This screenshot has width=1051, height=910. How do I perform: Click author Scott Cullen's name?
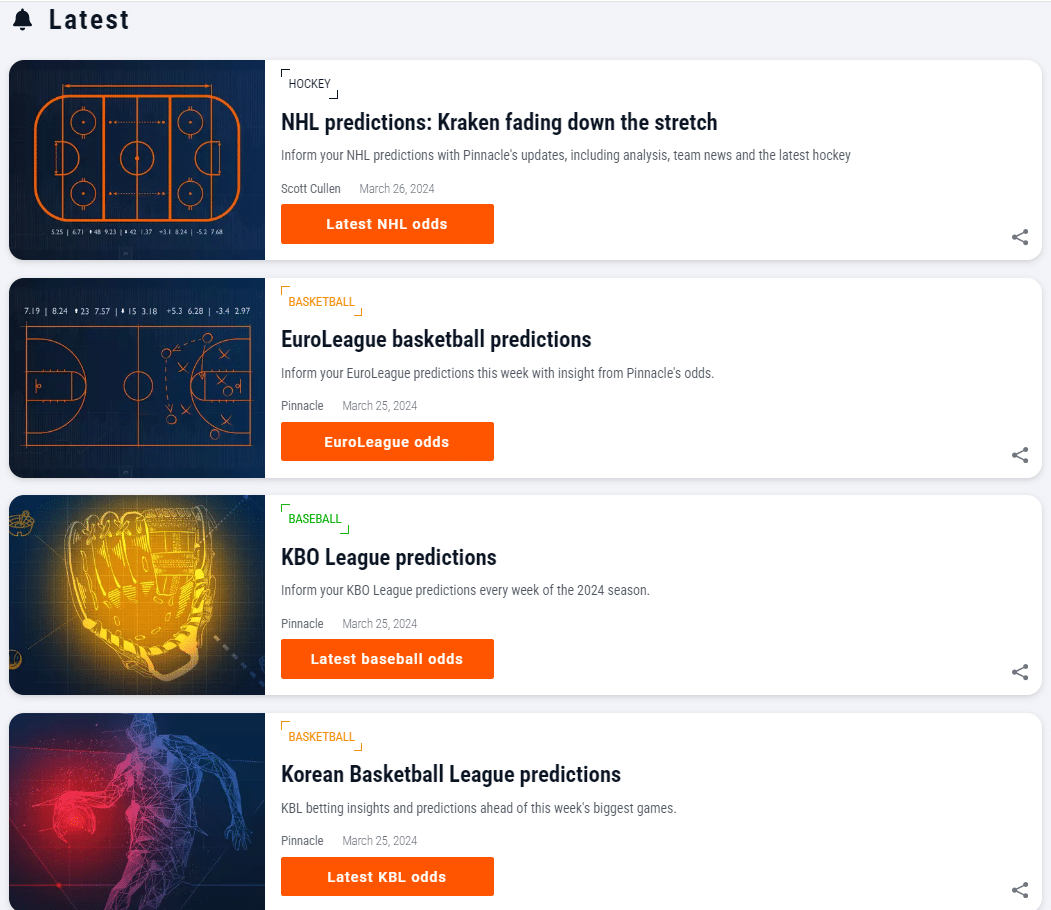coord(310,188)
